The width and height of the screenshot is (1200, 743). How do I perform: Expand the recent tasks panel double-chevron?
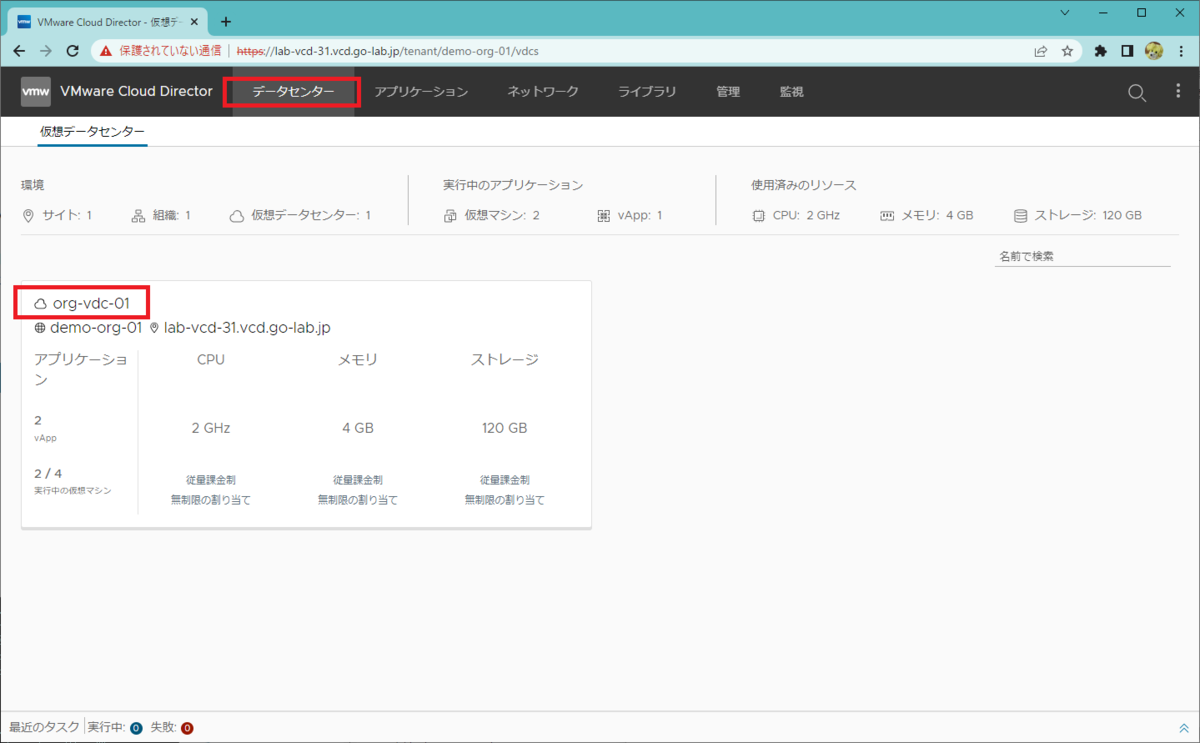click(x=1184, y=728)
